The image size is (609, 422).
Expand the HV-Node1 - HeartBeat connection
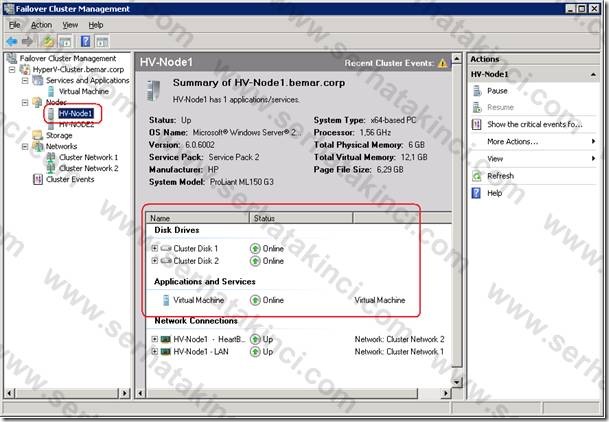pos(155,339)
